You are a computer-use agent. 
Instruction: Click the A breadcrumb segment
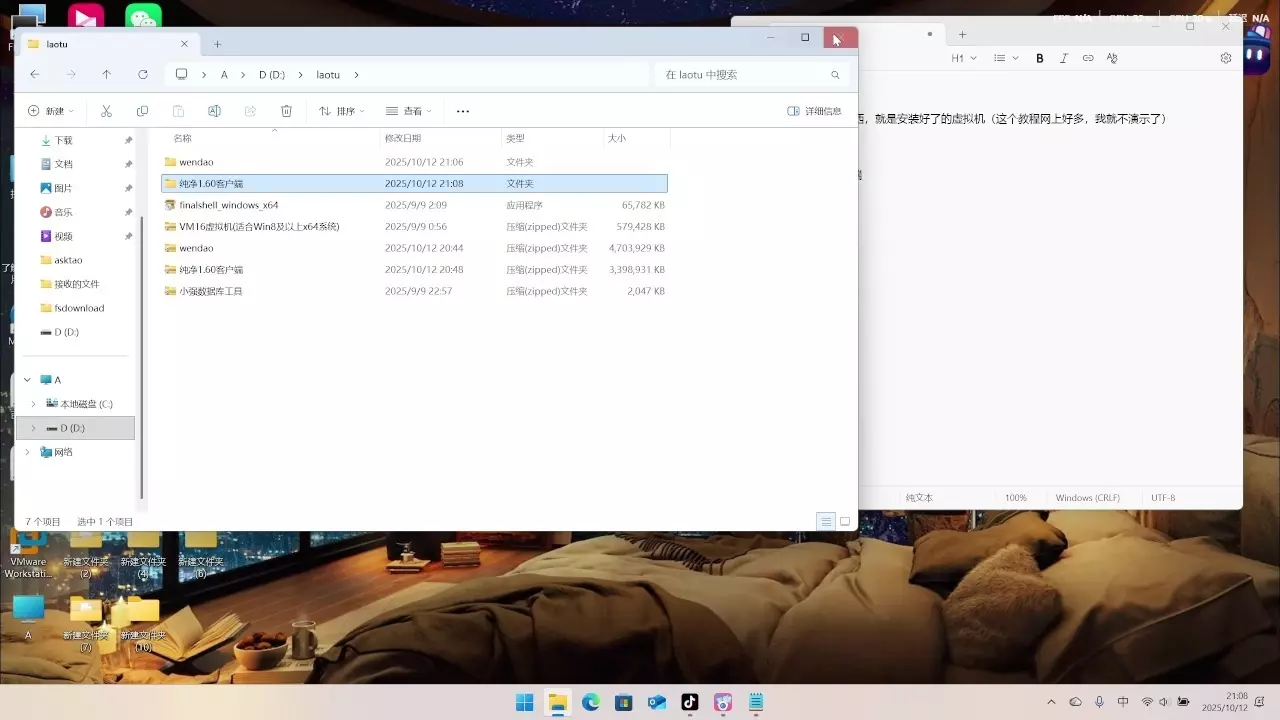tap(224, 75)
